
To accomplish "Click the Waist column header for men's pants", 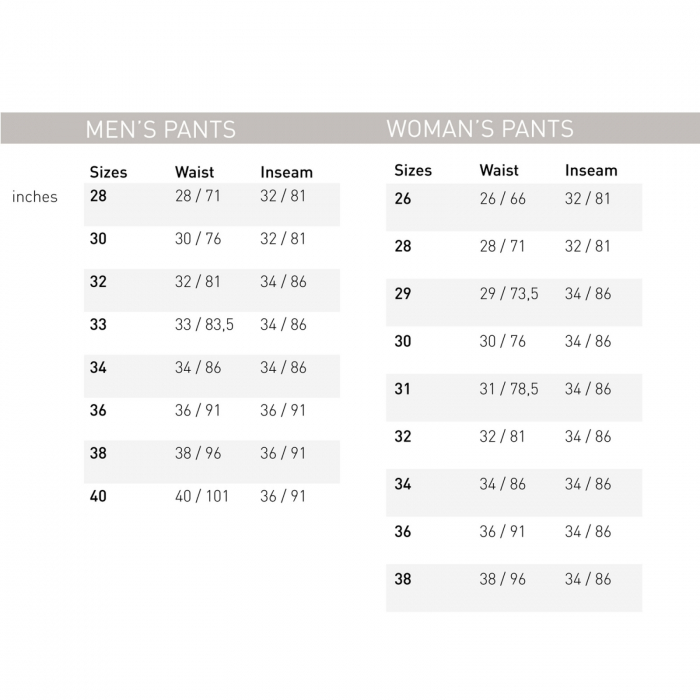I will (194, 172).
